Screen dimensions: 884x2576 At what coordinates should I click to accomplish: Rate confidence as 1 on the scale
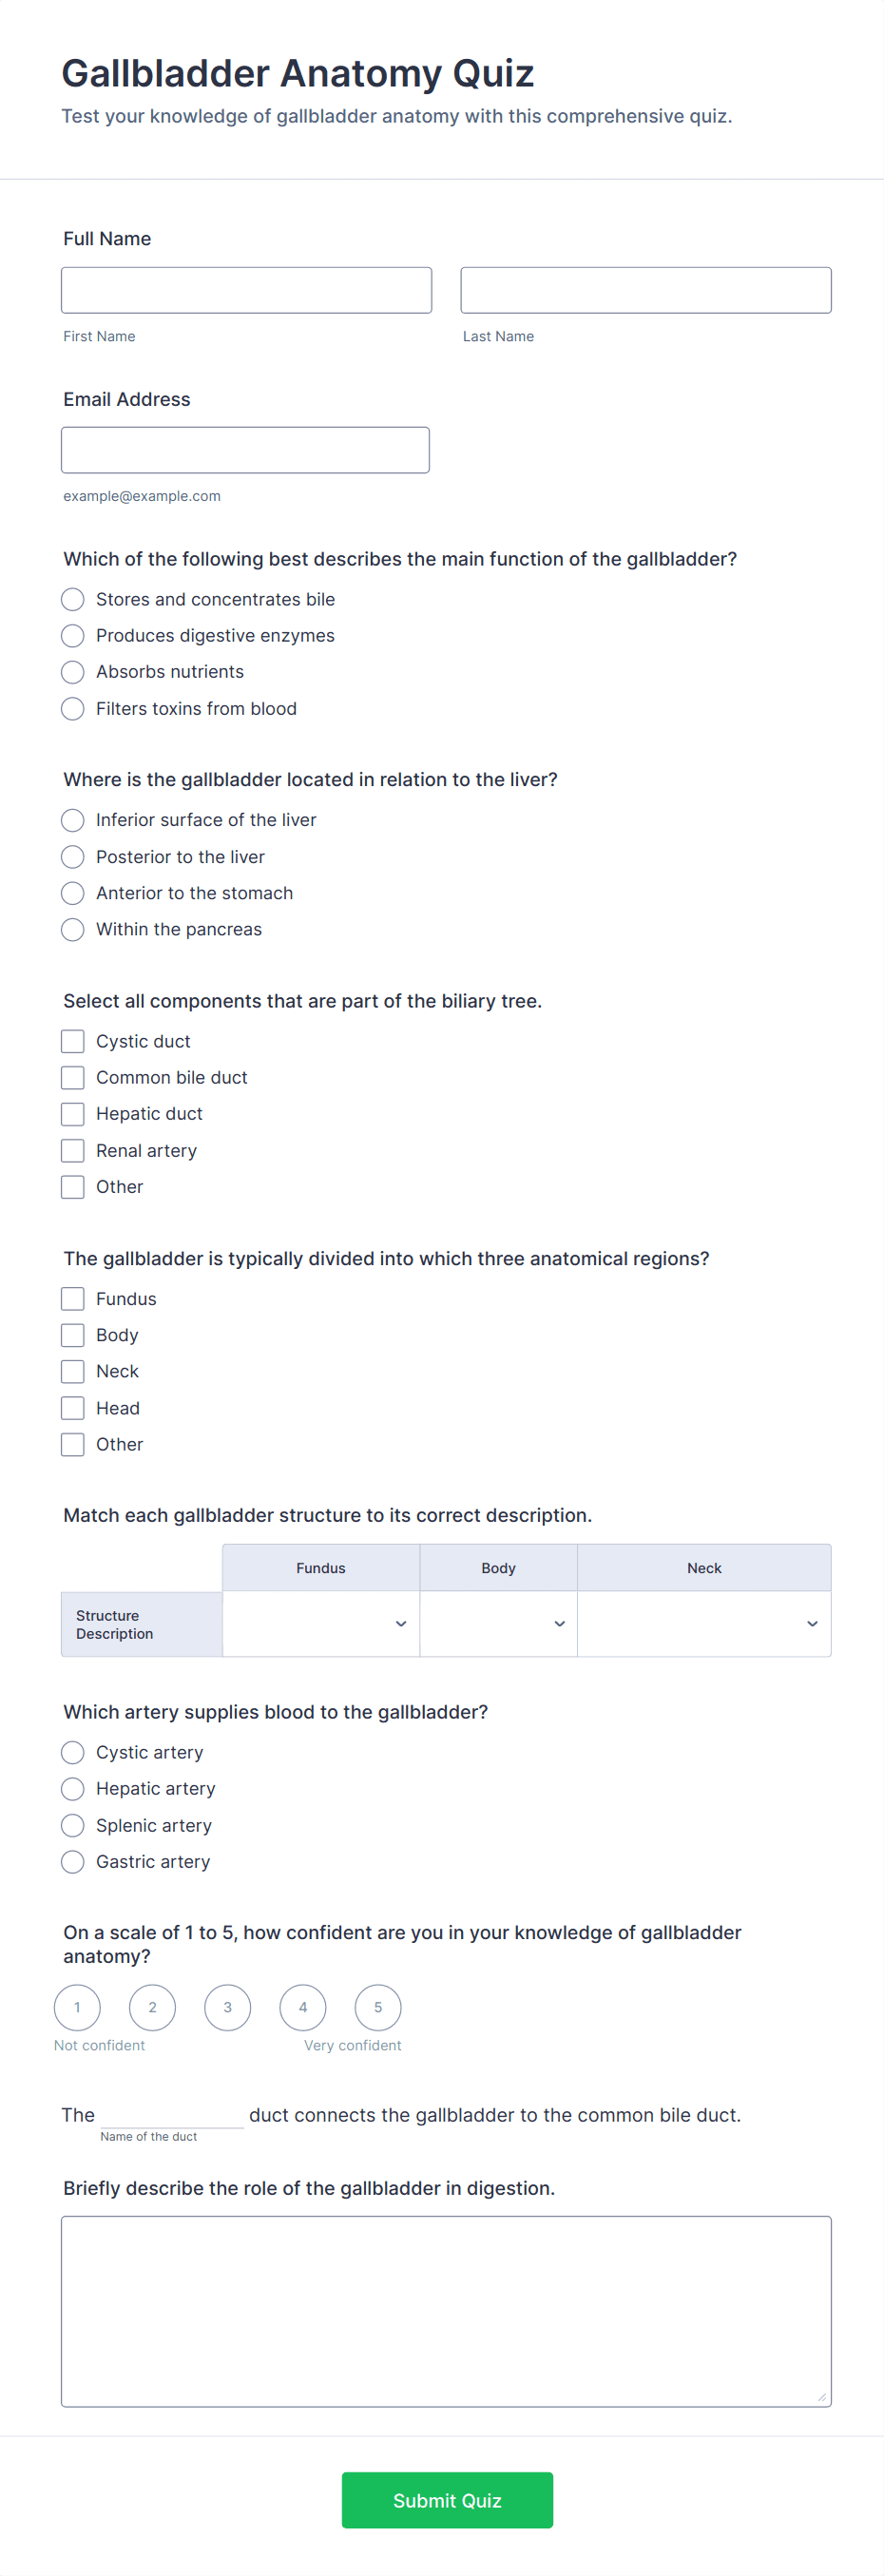(77, 2007)
